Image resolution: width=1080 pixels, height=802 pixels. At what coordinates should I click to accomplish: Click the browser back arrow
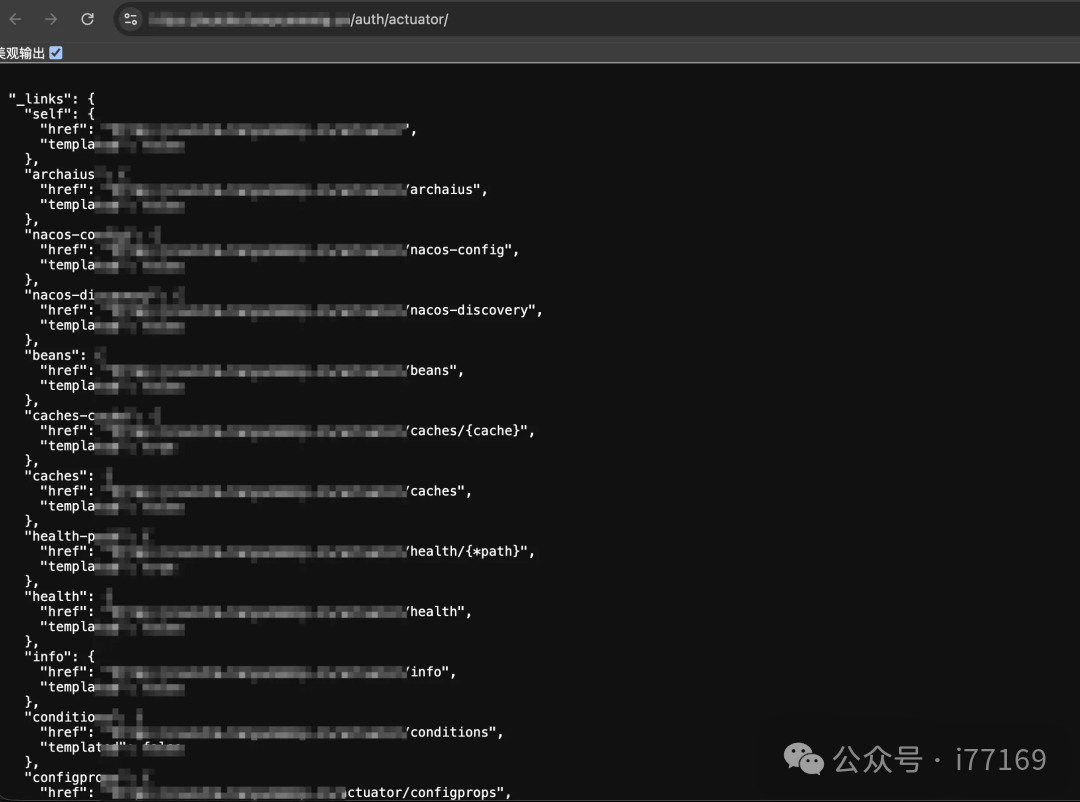15,19
